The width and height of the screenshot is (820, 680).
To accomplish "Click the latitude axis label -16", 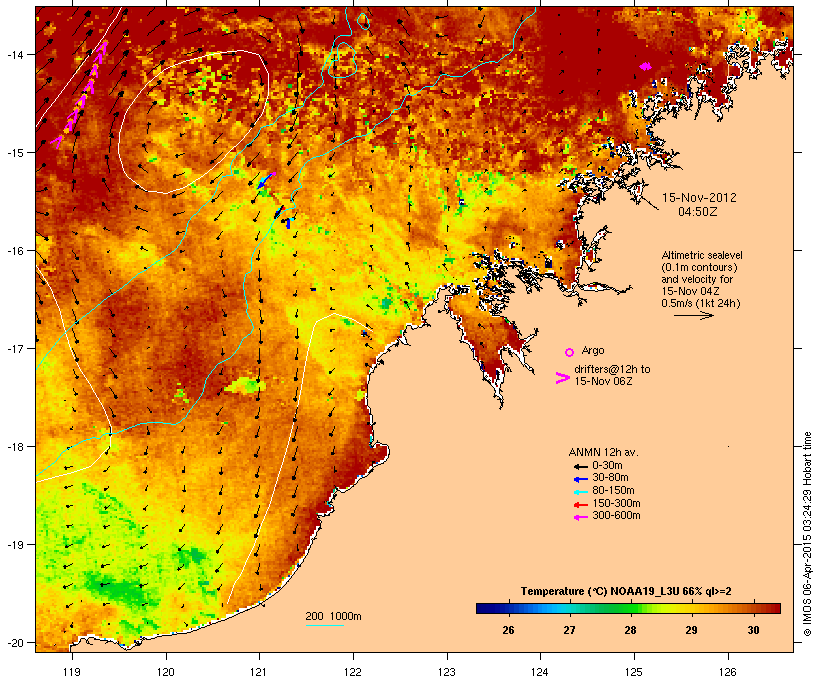I will 15,251.
